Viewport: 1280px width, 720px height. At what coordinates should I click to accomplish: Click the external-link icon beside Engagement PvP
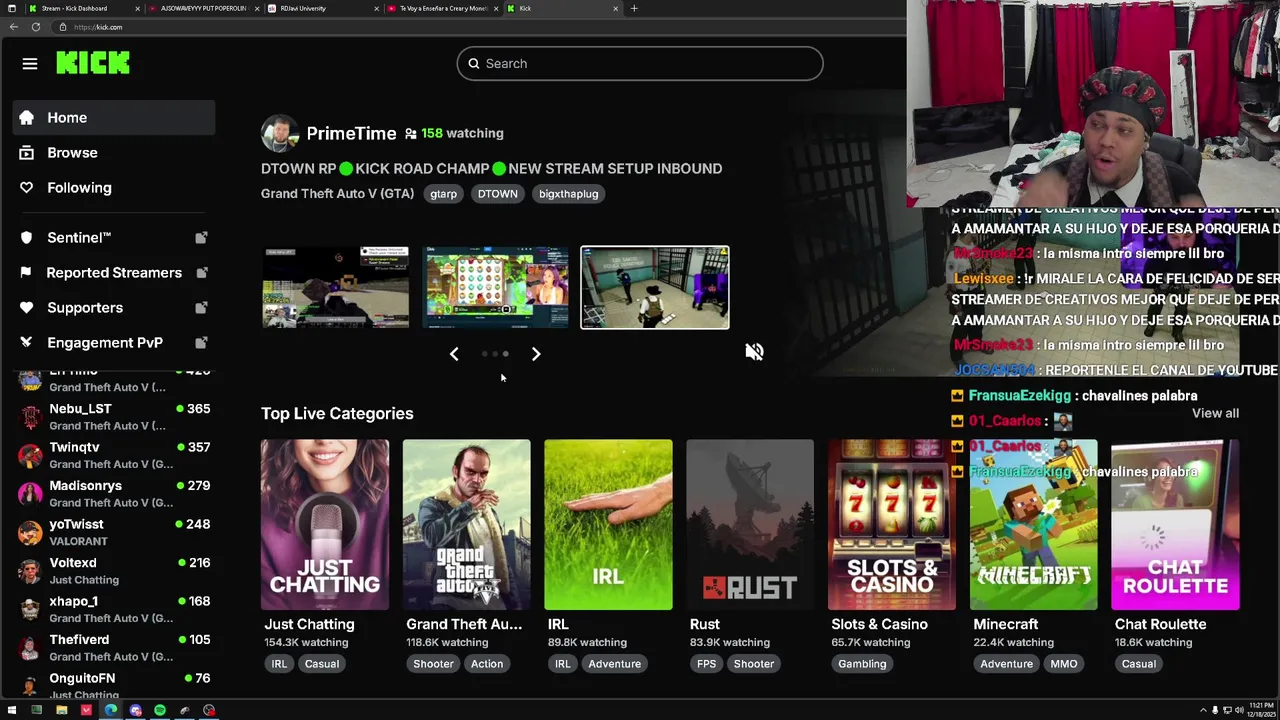pyautogui.click(x=201, y=343)
